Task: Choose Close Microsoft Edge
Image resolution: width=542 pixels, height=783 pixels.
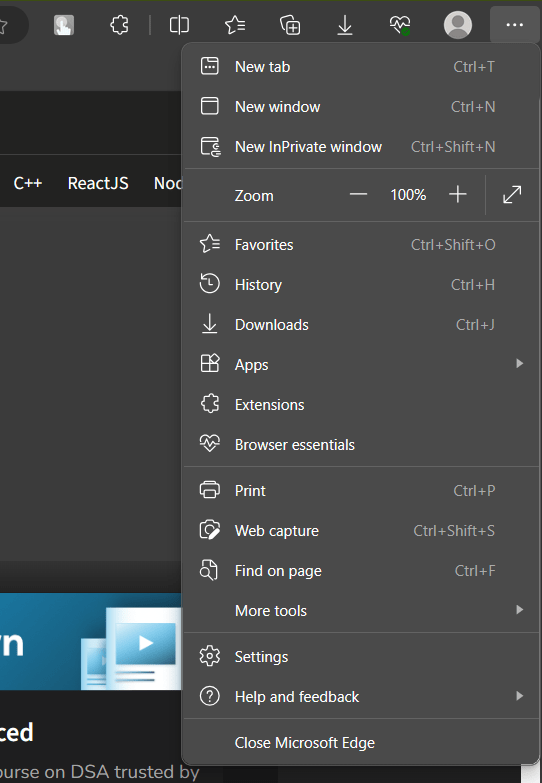Action: [361, 743]
